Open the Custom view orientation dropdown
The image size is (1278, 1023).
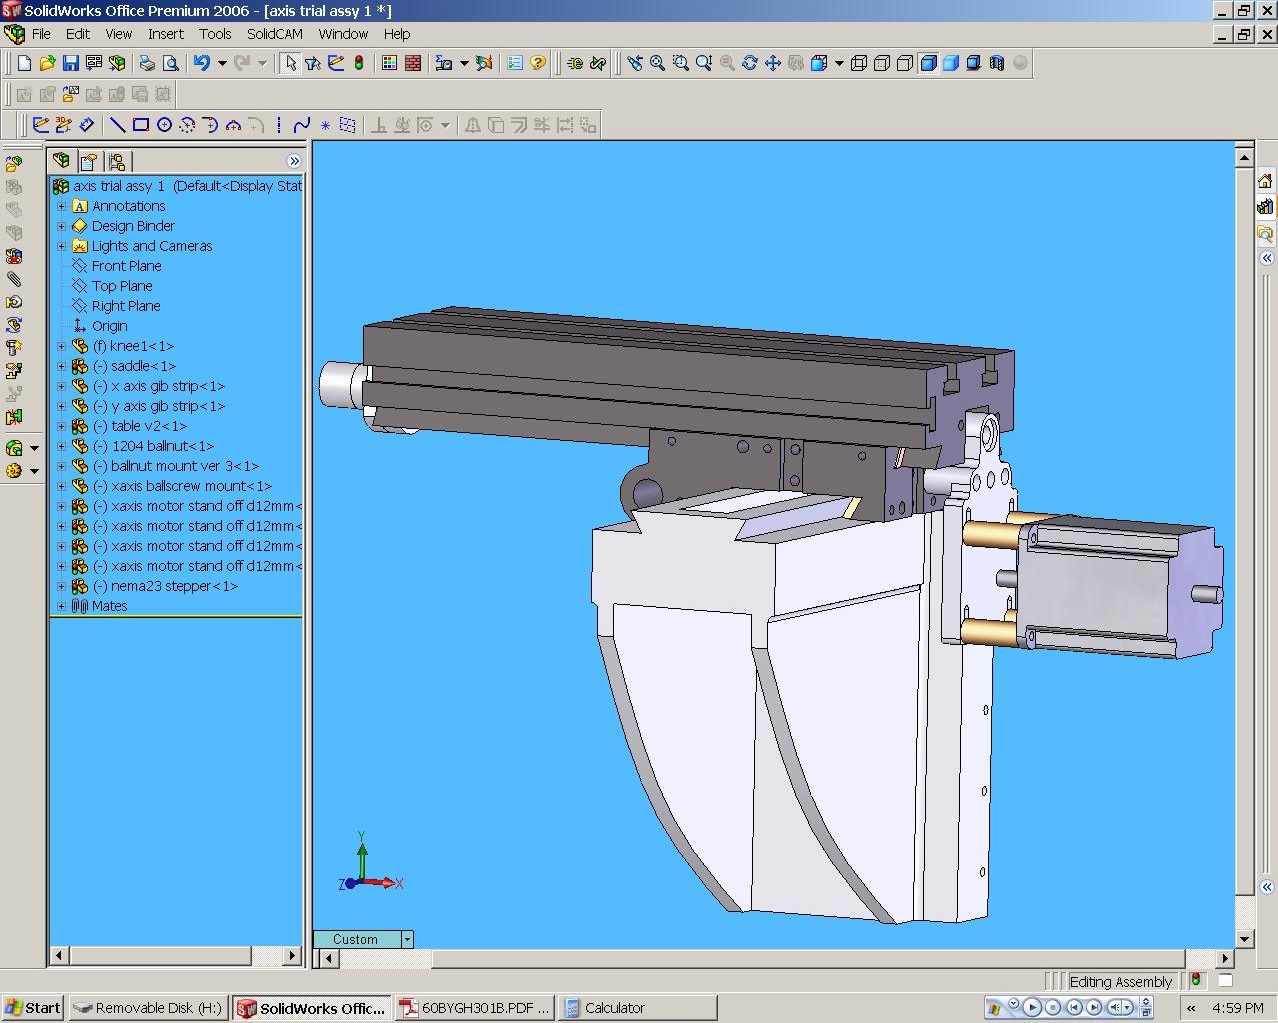407,939
